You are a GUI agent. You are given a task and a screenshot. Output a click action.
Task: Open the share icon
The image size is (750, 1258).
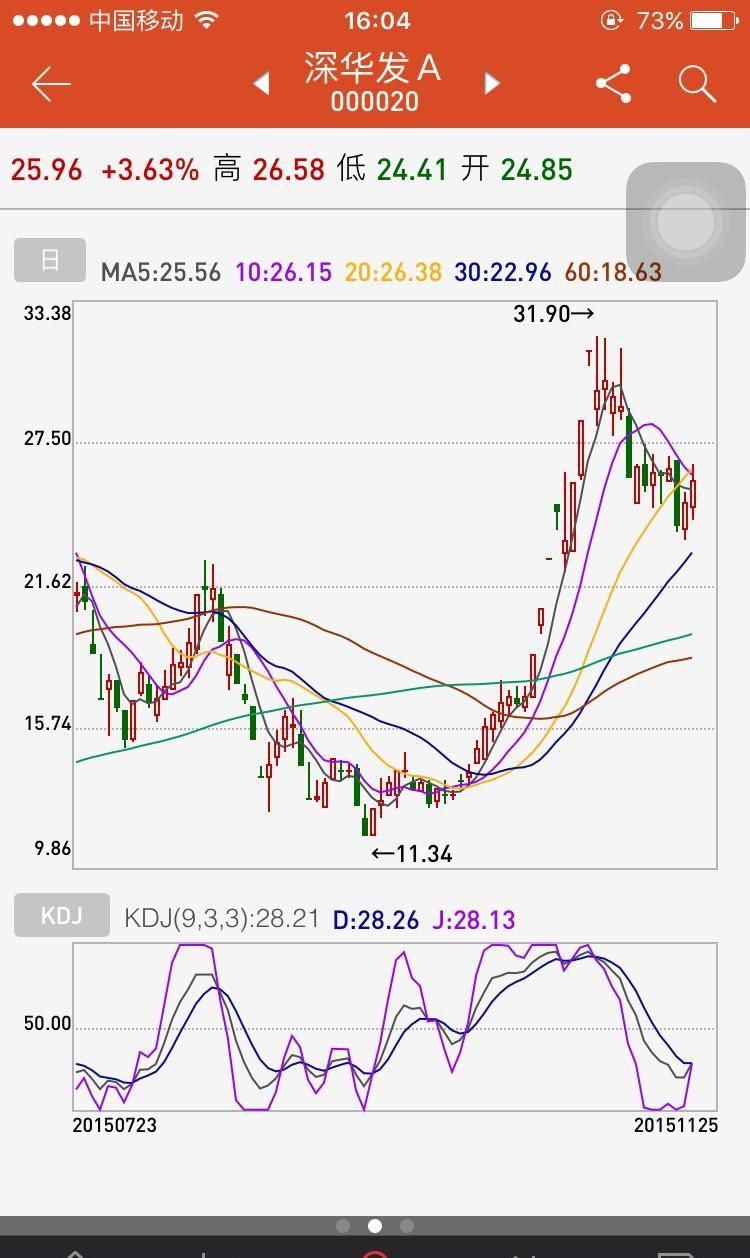[x=613, y=84]
